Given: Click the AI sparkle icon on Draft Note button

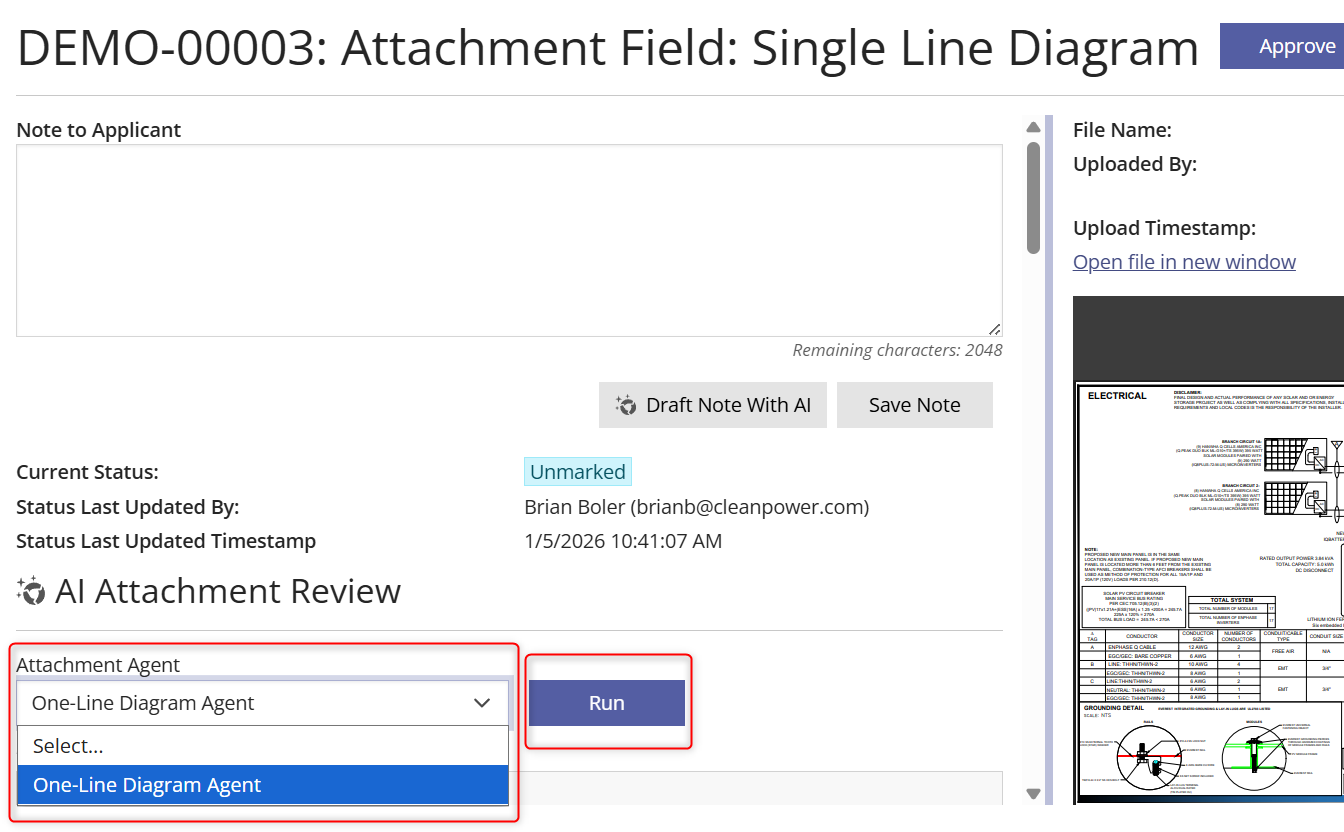Looking at the screenshot, I should pyautogui.click(x=626, y=404).
